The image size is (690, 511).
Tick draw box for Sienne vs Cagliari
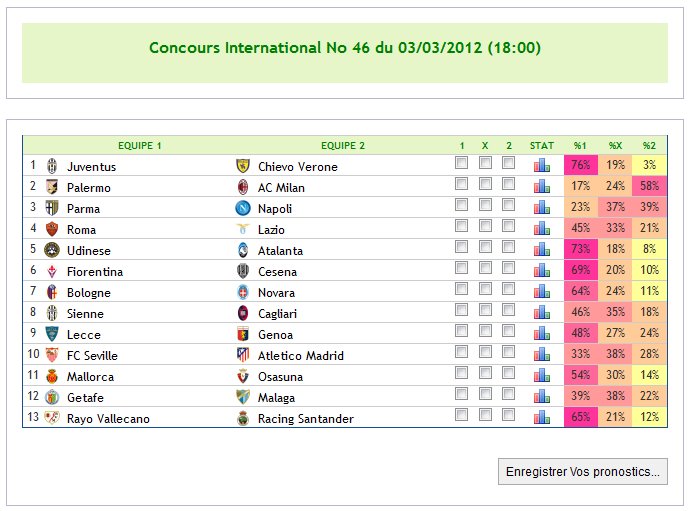click(485, 310)
